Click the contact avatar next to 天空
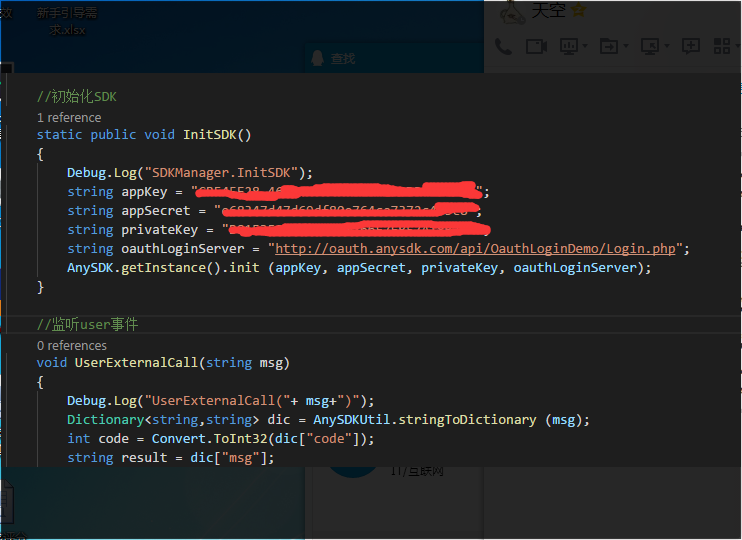The image size is (742, 540). 513,12
